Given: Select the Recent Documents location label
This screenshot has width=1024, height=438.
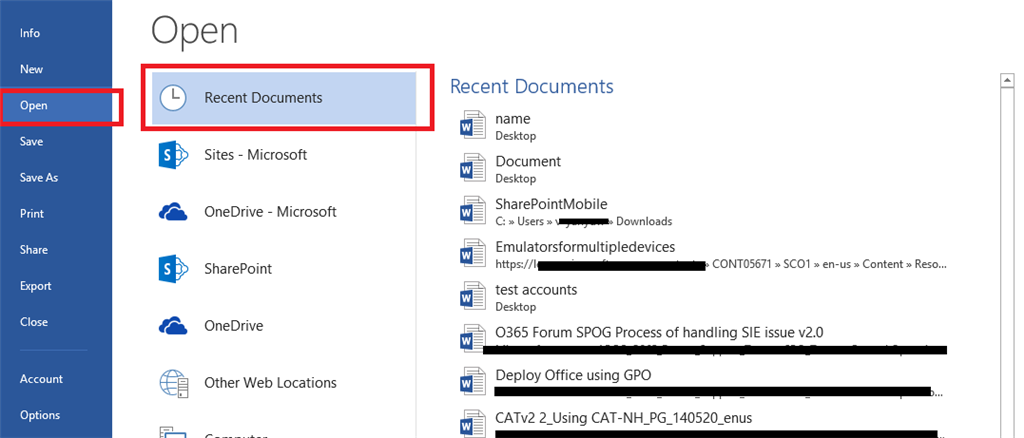Looking at the screenshot, I should coord(263,98).
